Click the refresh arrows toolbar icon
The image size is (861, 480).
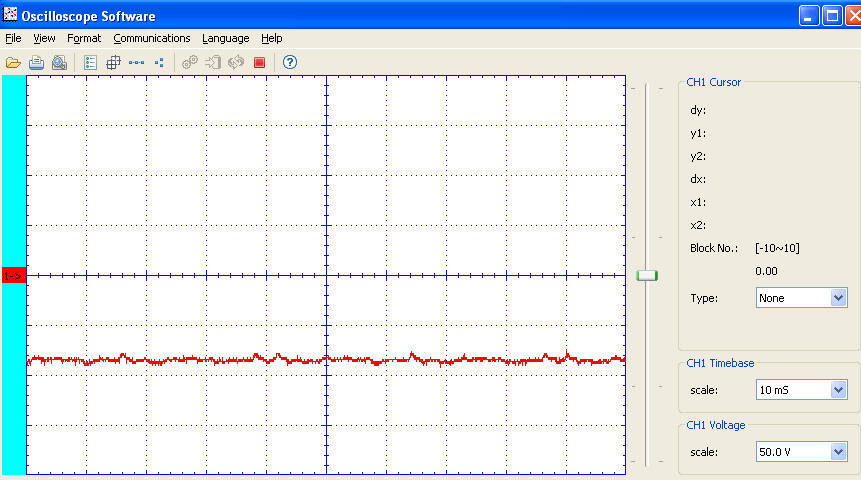[236, 62]
